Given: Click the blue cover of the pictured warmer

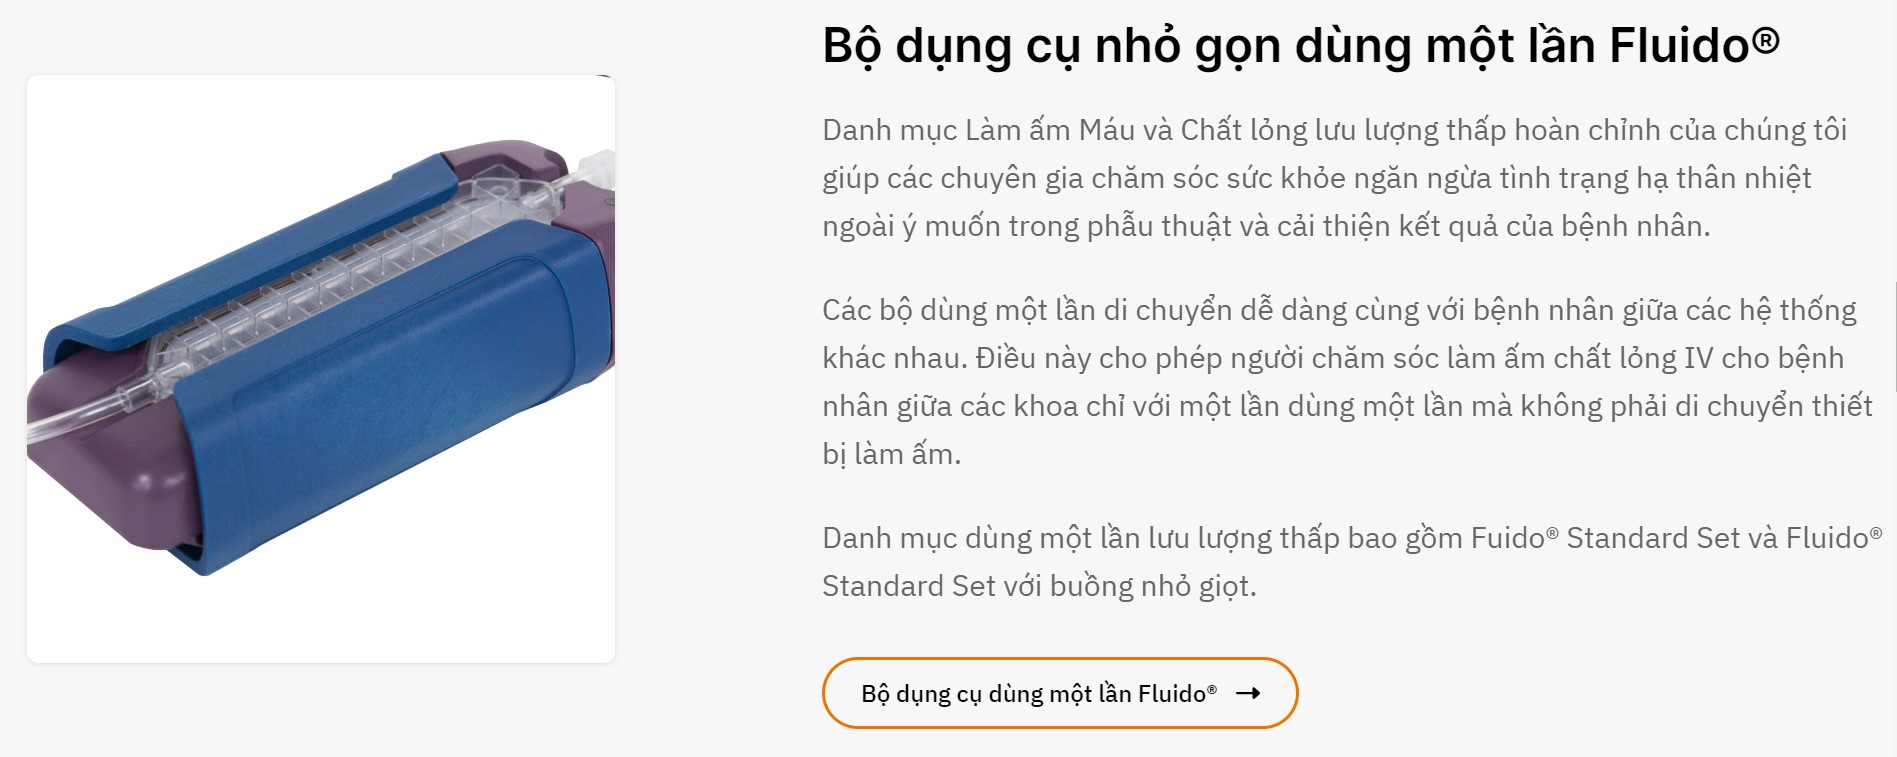Looking at the screenshot, I should tap(400, 400).
